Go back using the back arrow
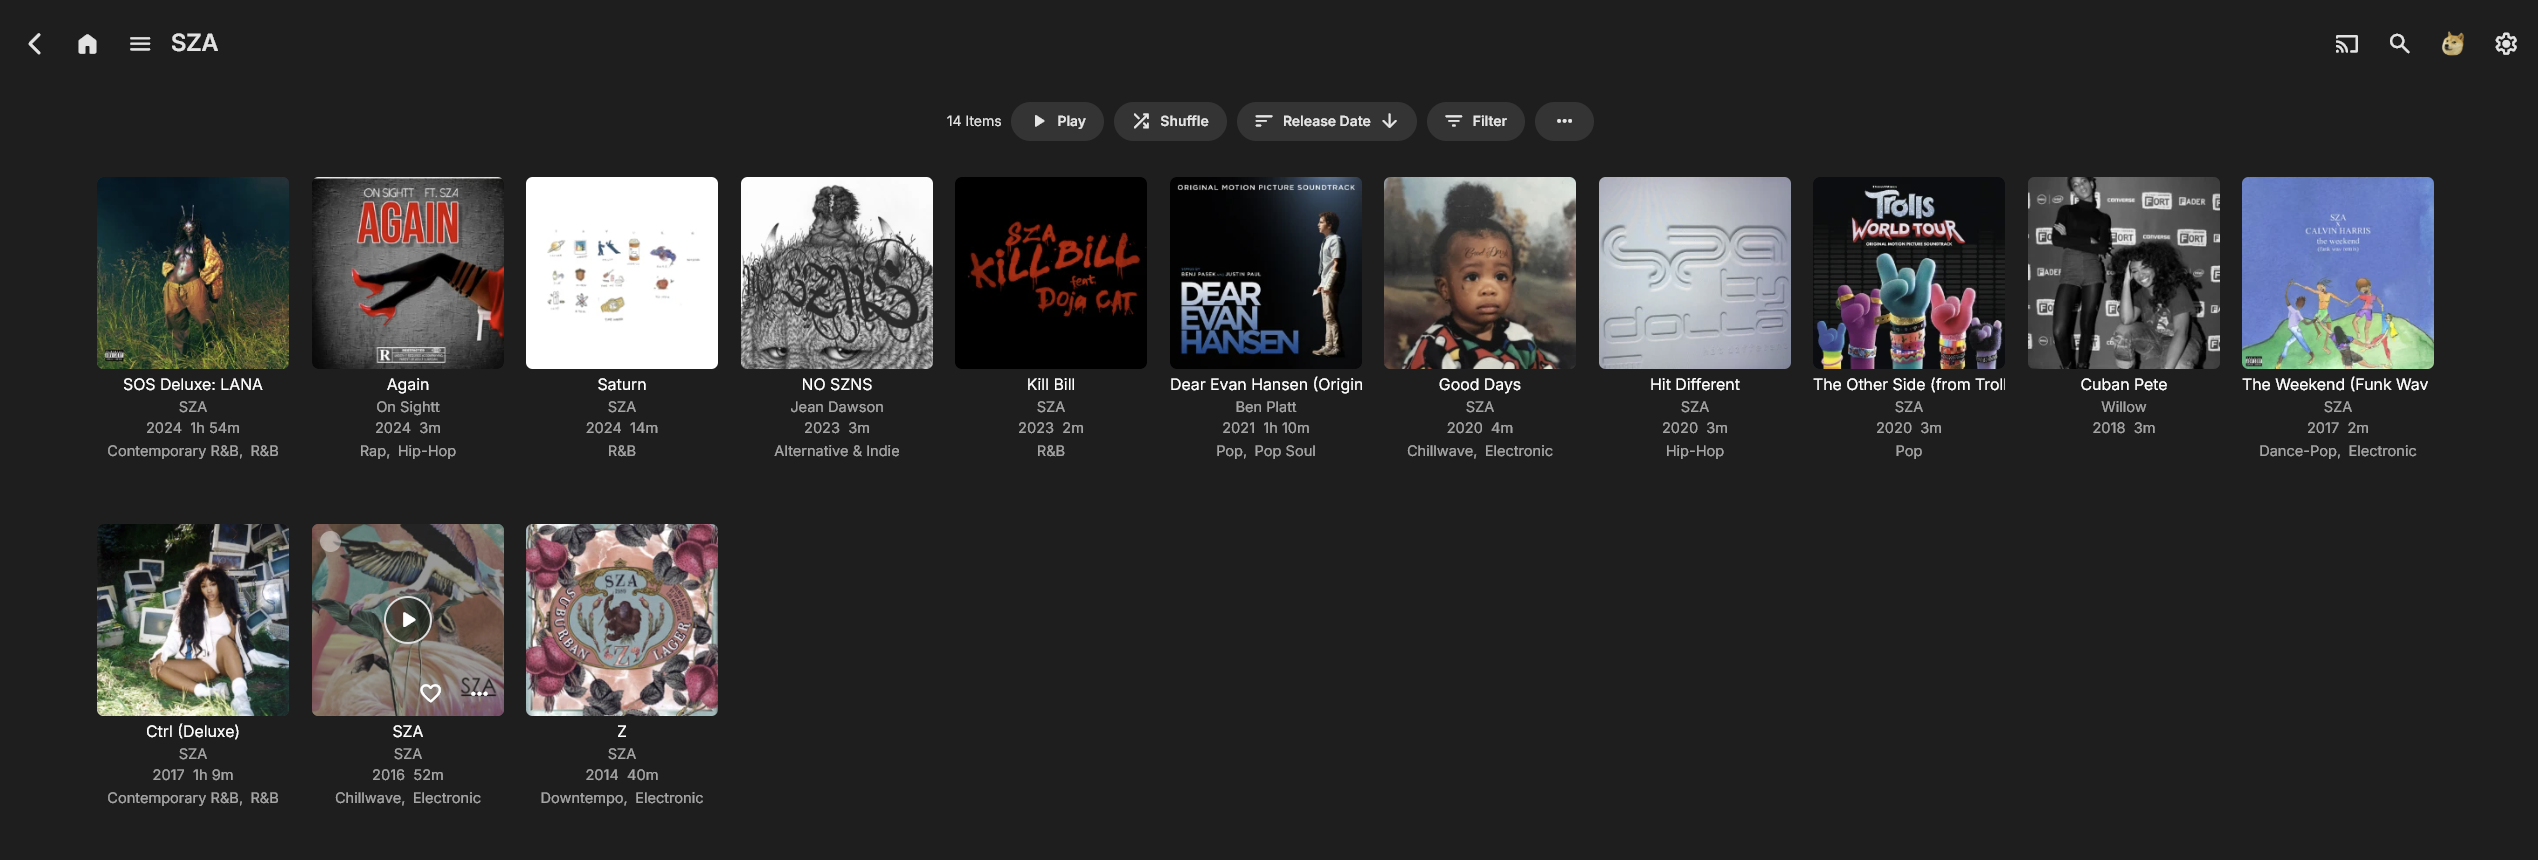The width and height of the screenshot is (2538, 860). pos(35,44)
